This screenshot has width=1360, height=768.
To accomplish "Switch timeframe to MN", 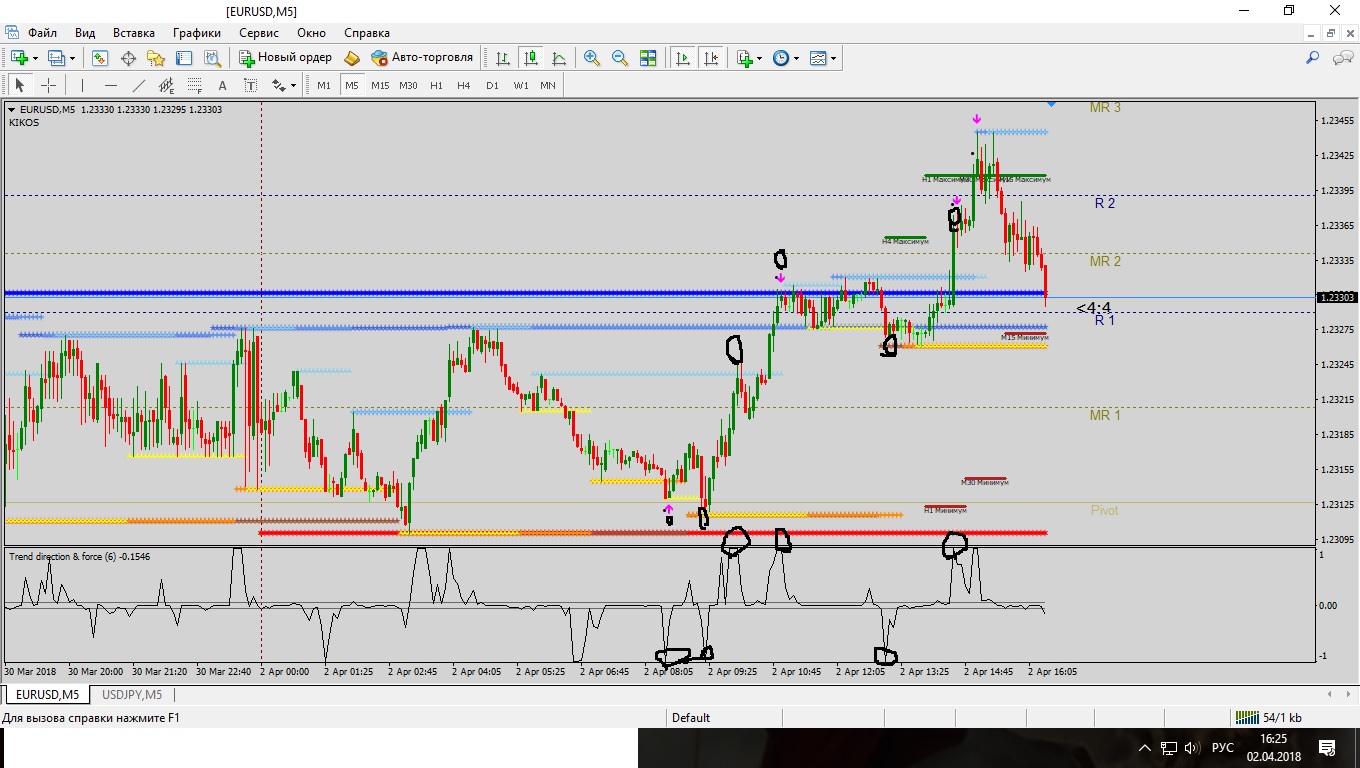I will pos(548,85).
